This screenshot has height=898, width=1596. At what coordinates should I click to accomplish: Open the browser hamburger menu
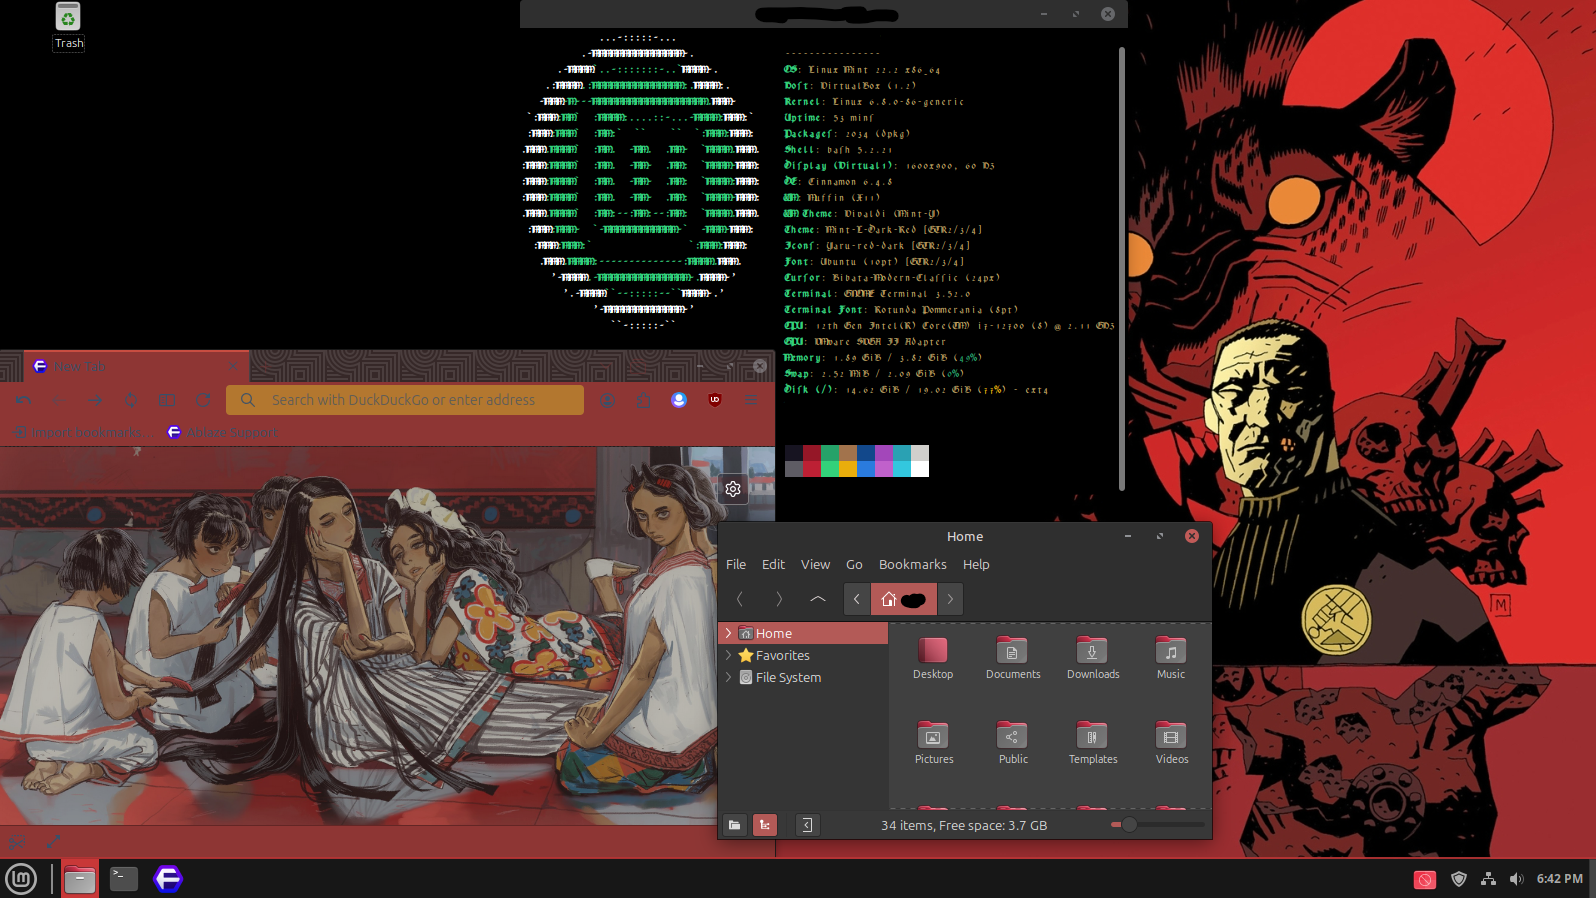click(752, 400)
